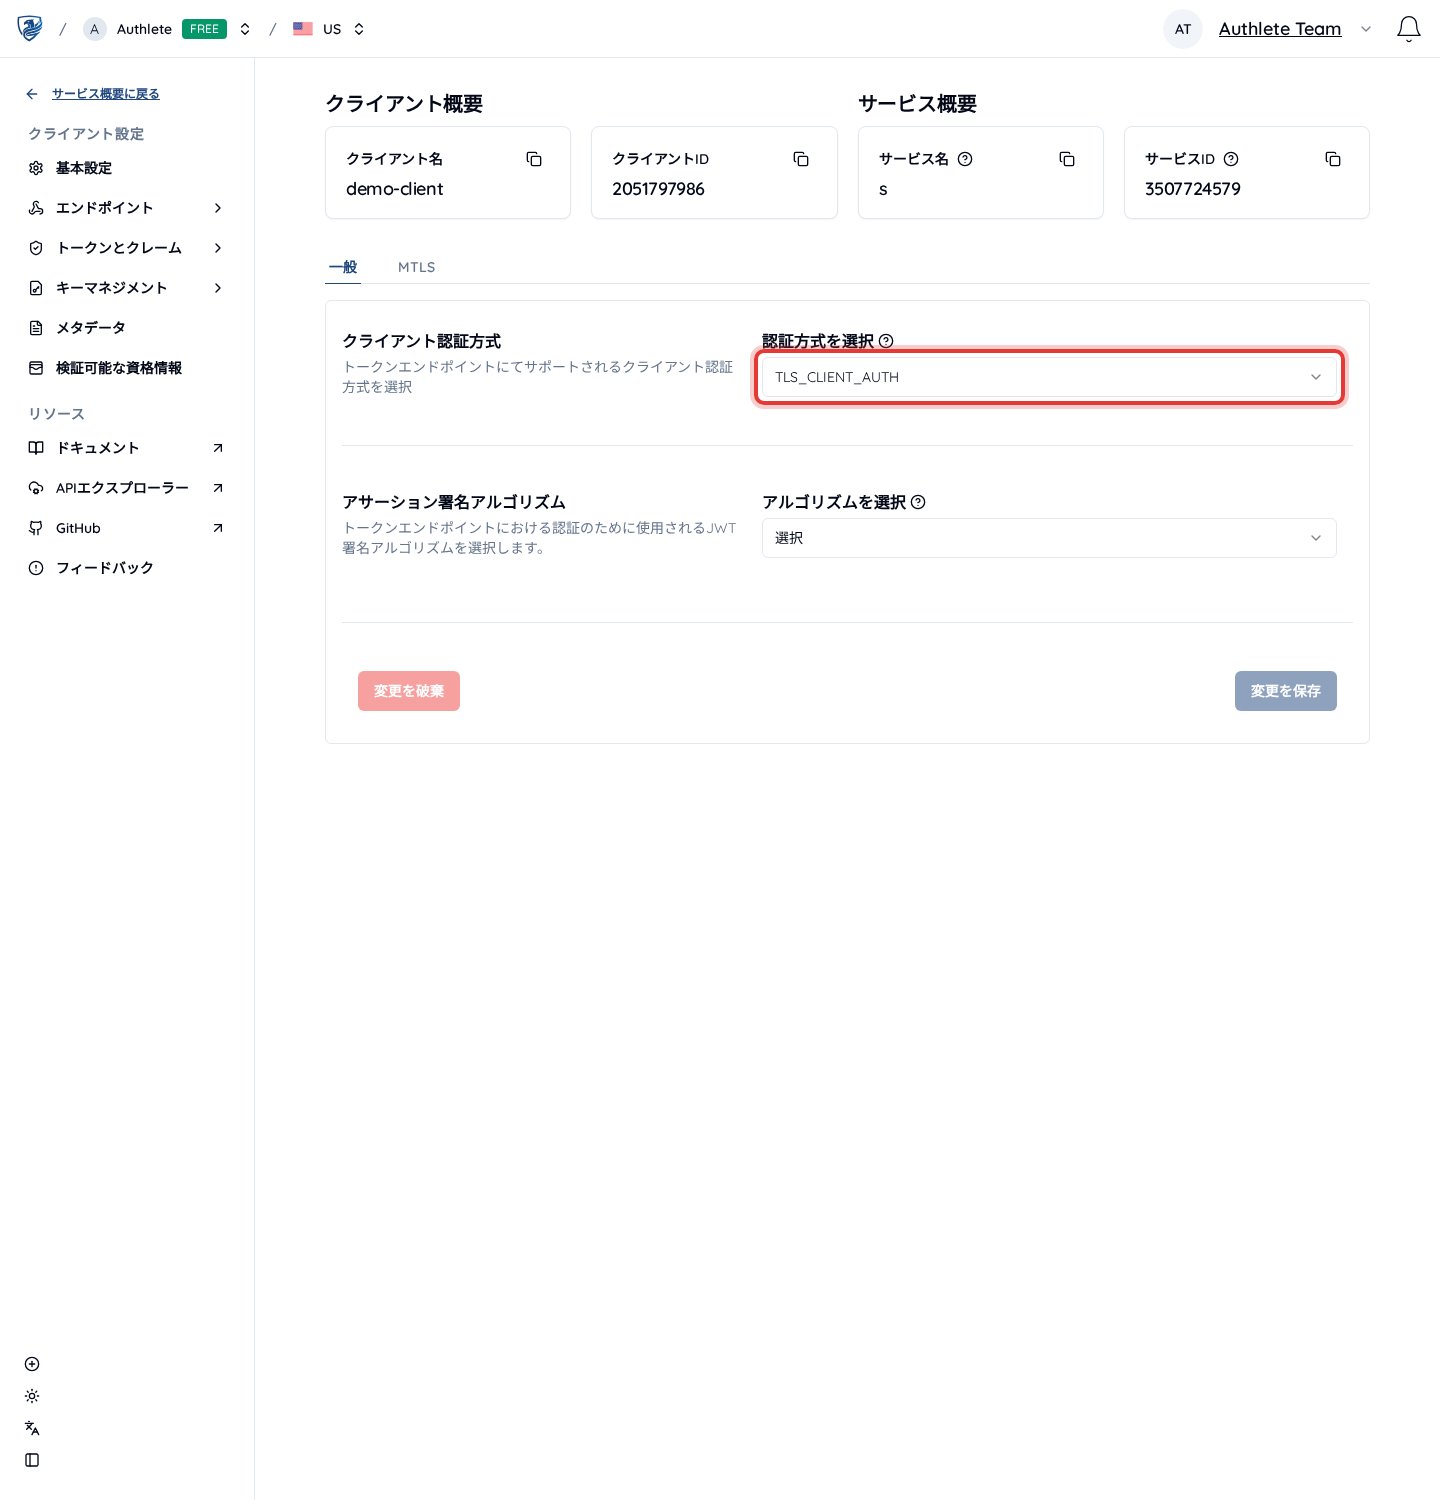Show help for 認証方式を選択
The image size is (1440, 1500).
point(886,341)
